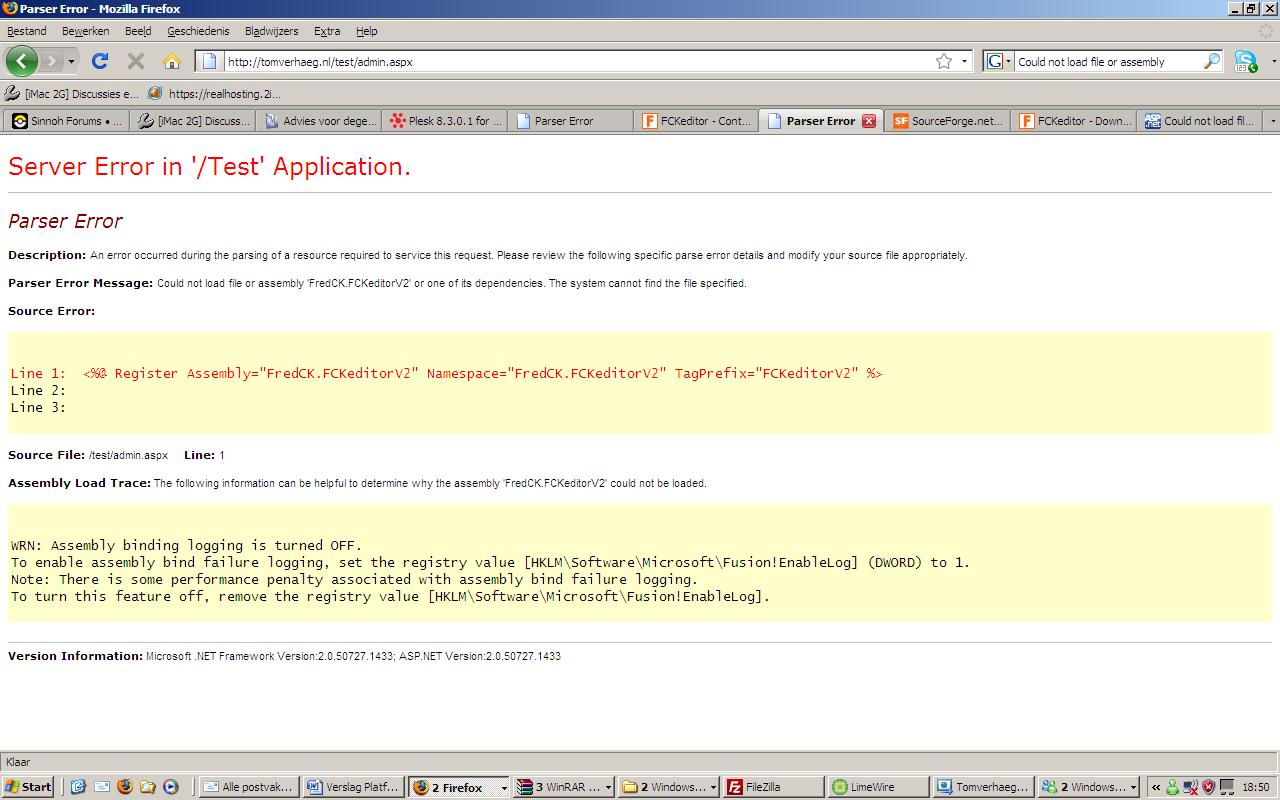This screenshot has height=800, width=1280.
Task: Click the green Messenger tray icon
Action: [x=1174, y=787]
